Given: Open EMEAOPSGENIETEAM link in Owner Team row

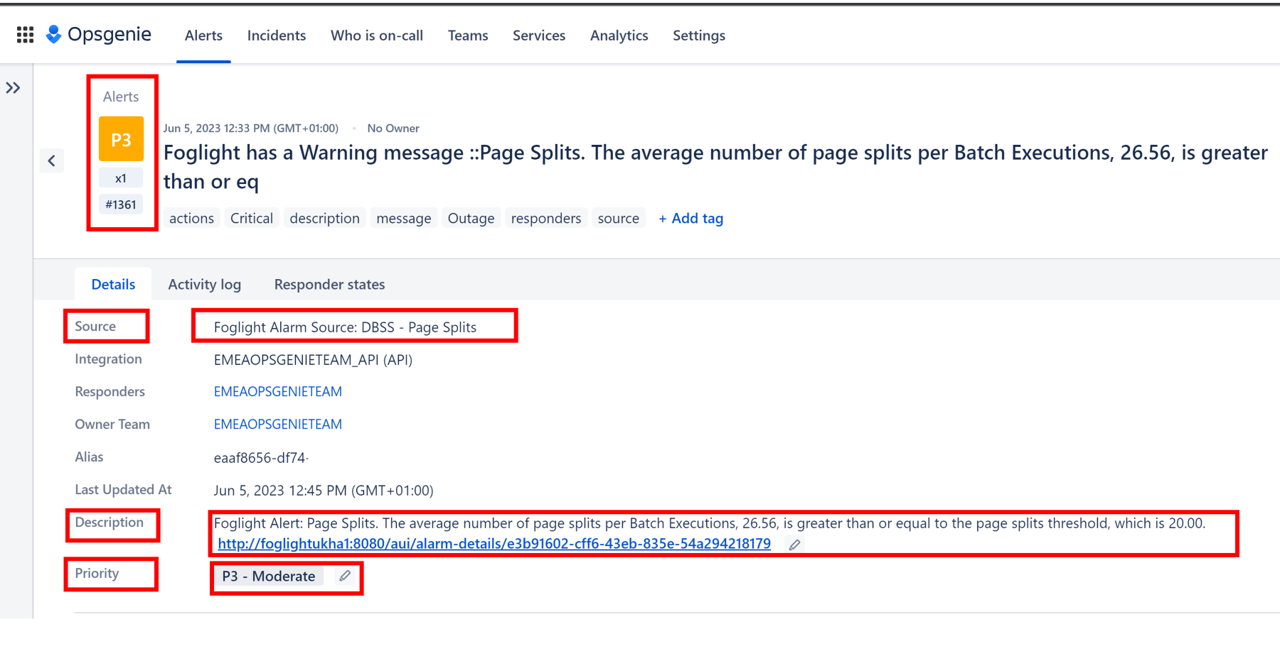Looking at the screenshot, I should tap(278, 424).
